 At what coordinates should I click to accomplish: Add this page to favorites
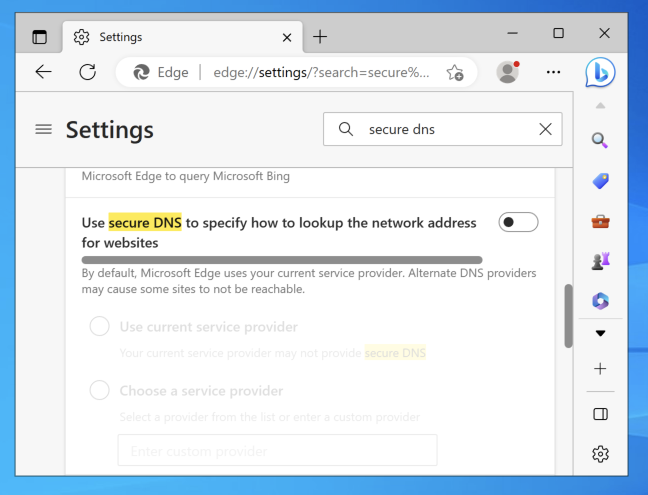pyautogui.click(x=455, y=72)
